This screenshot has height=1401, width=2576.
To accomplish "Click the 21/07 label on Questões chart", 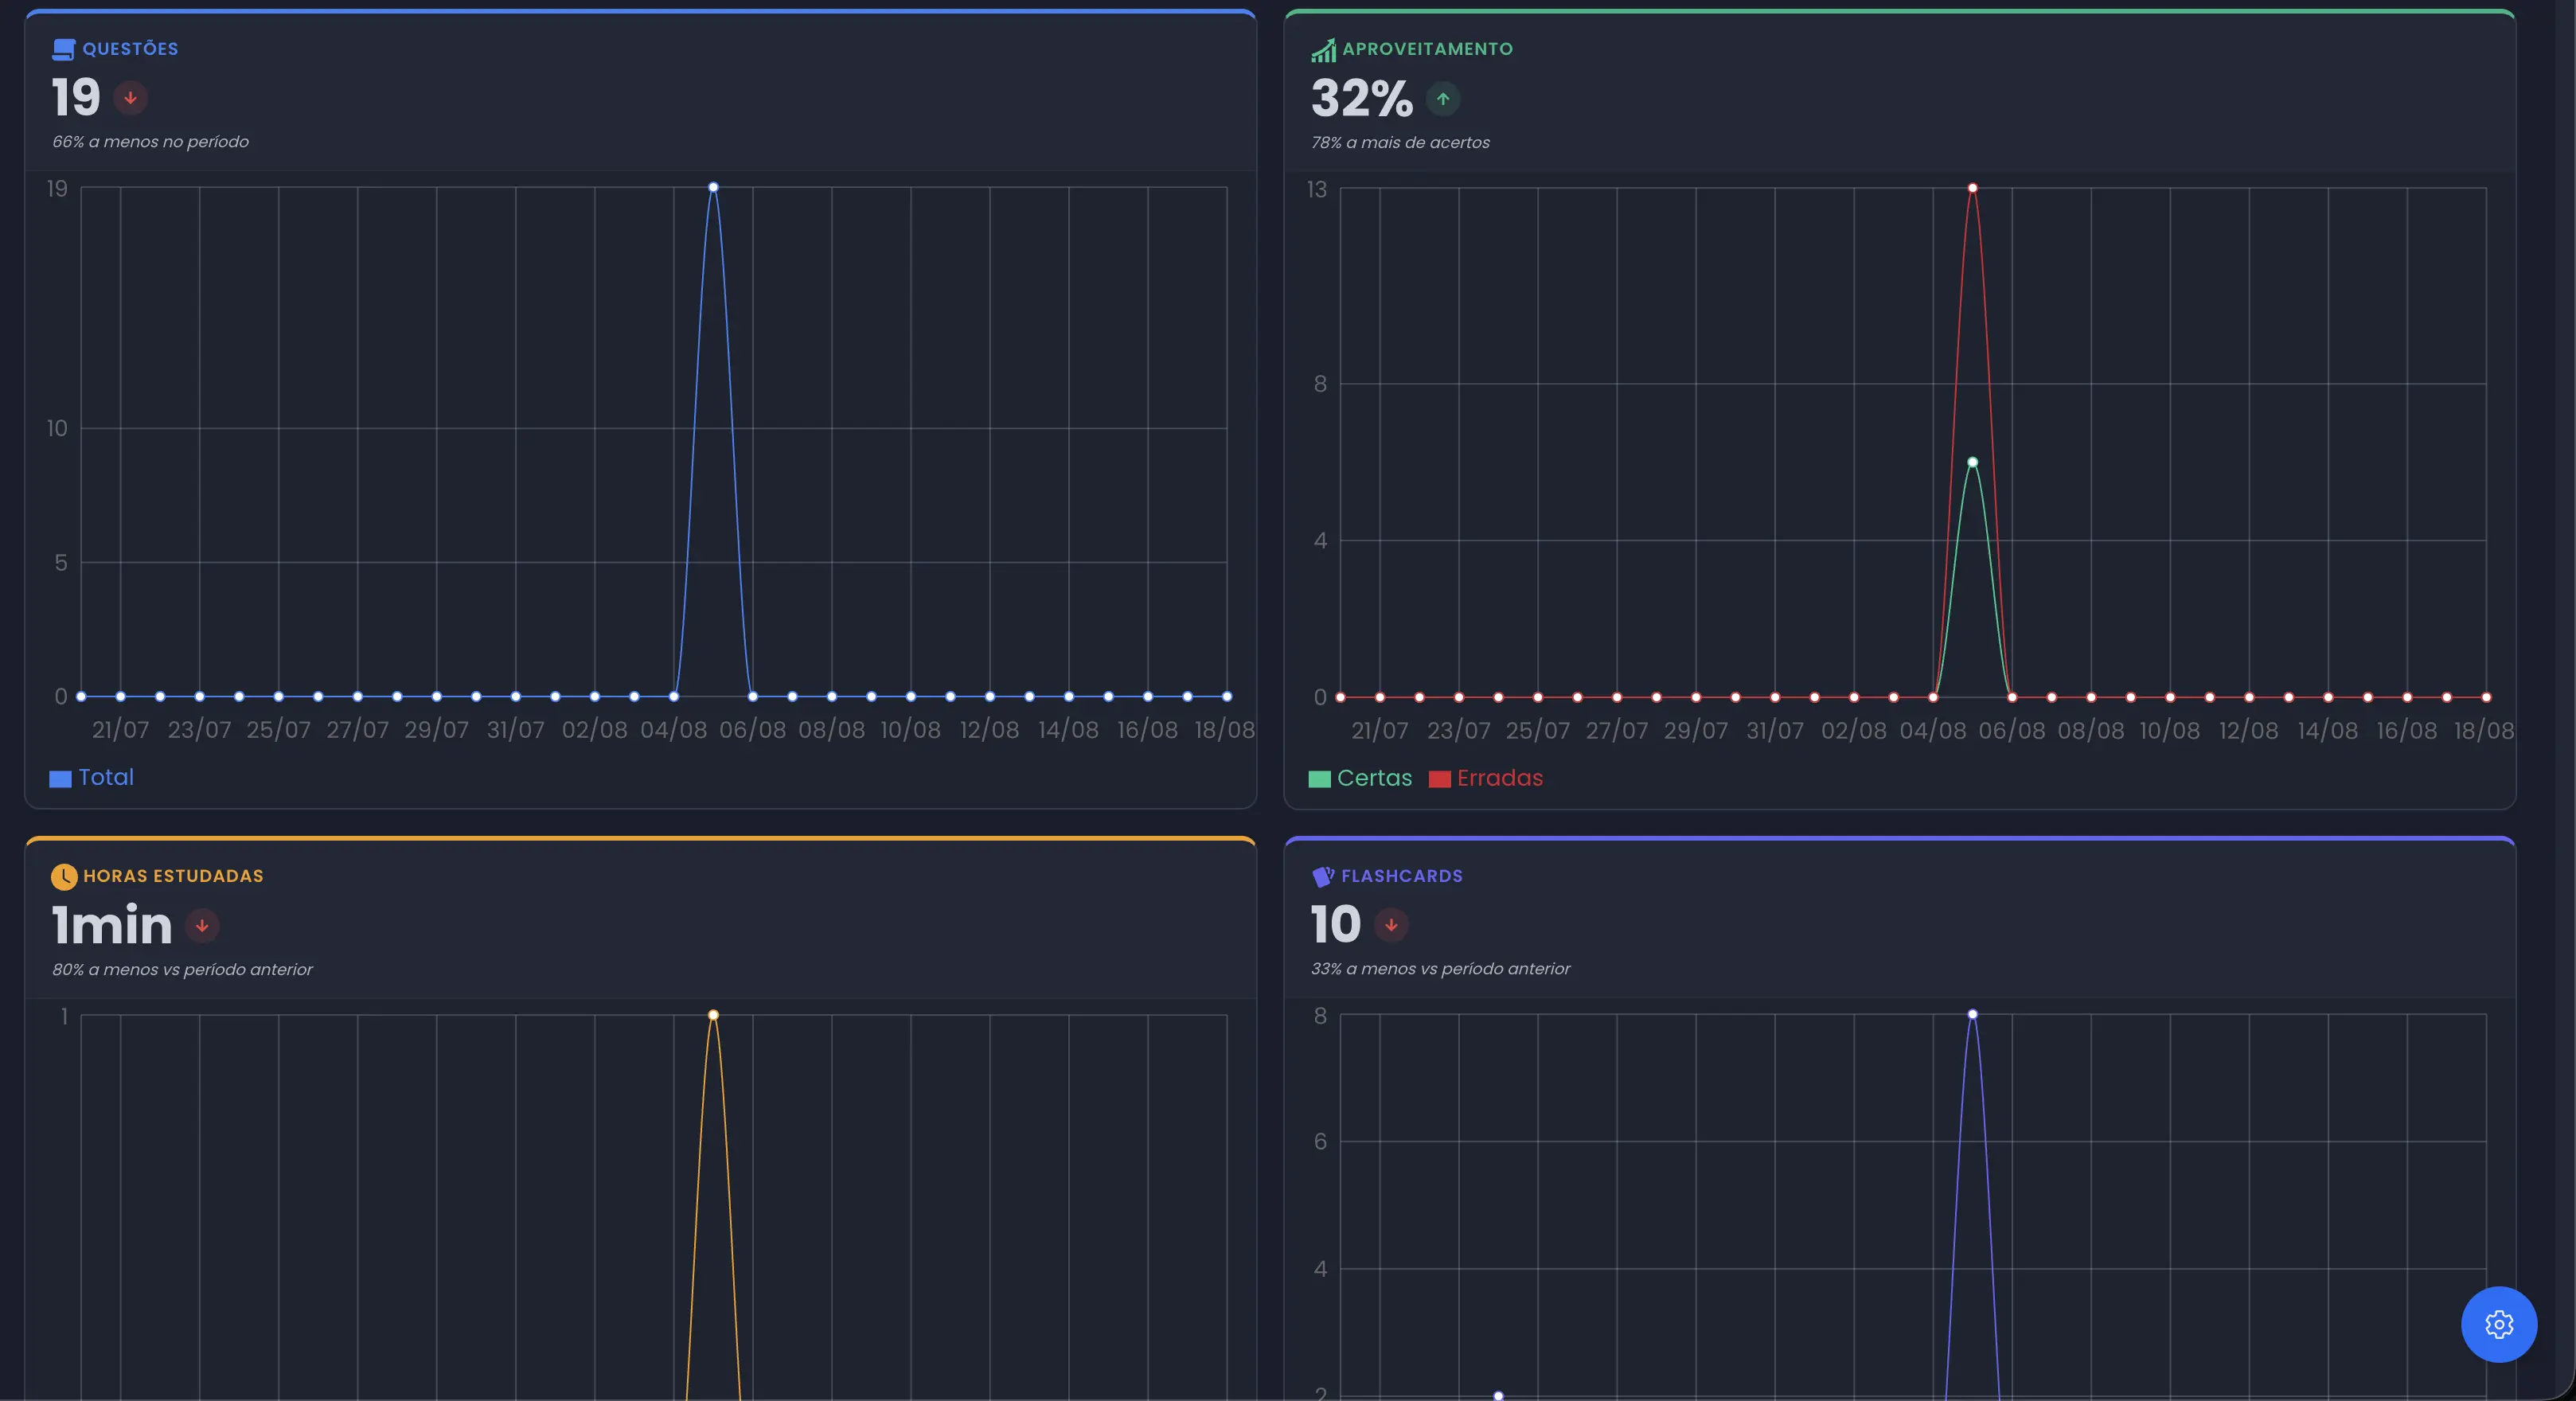I will click(120, 730).
